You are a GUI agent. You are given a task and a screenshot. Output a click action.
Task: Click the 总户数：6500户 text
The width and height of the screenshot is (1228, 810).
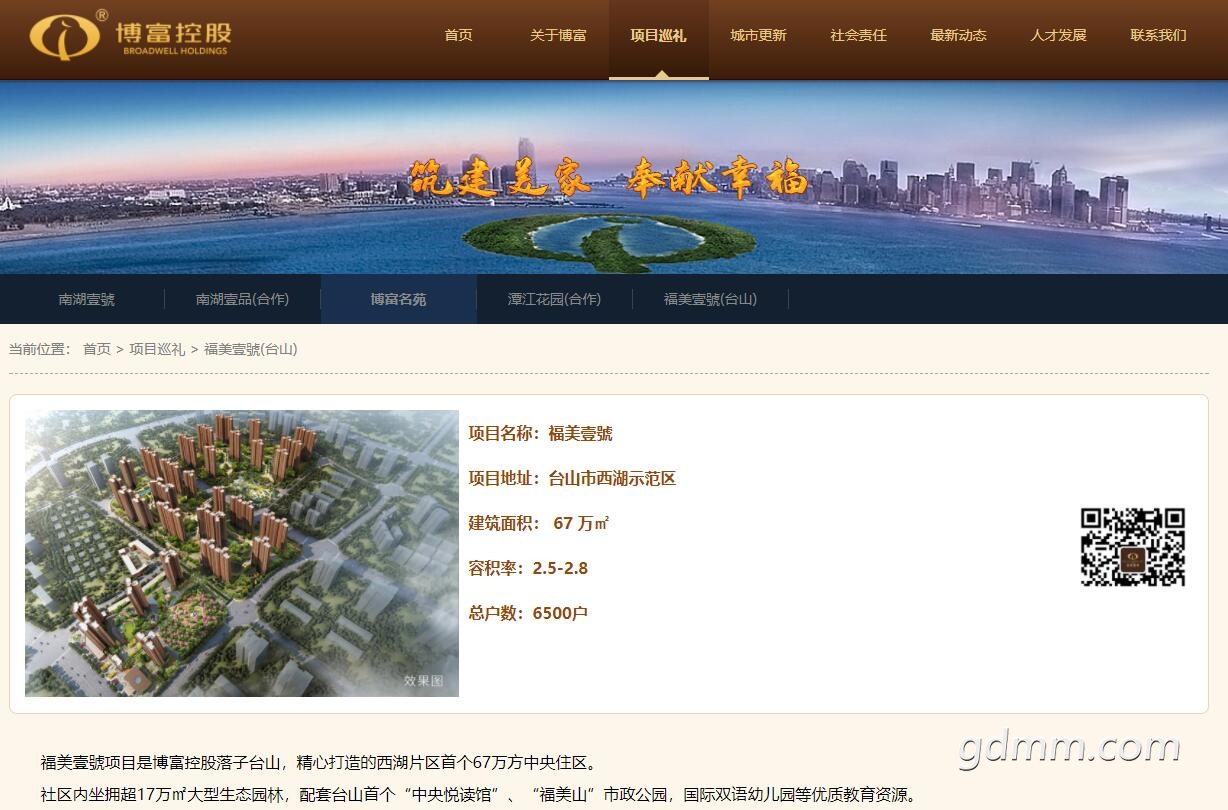528,613
